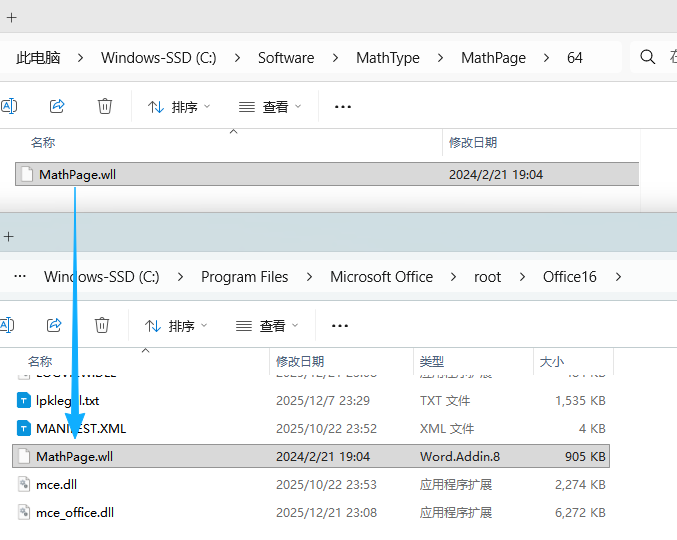Click 2025/12/7 23:29 date cell

click(x=323, y=401)
